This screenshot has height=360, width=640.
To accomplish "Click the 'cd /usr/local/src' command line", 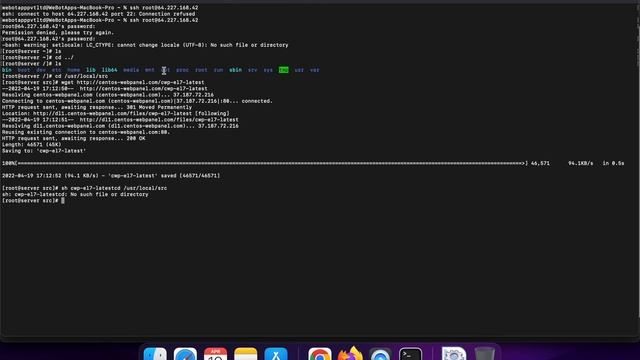I will point(55,76).
